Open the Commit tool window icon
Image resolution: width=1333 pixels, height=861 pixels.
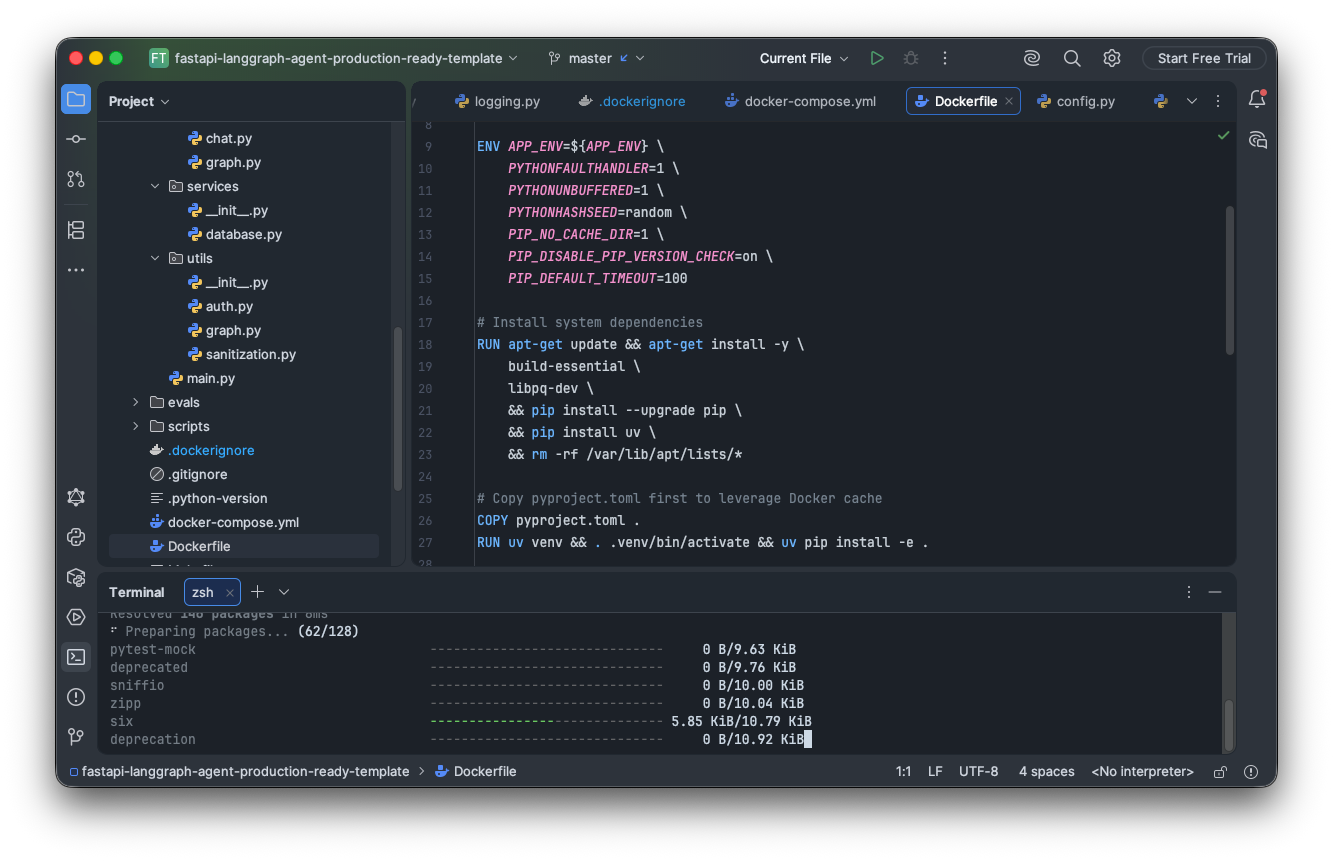click(76, 139)
